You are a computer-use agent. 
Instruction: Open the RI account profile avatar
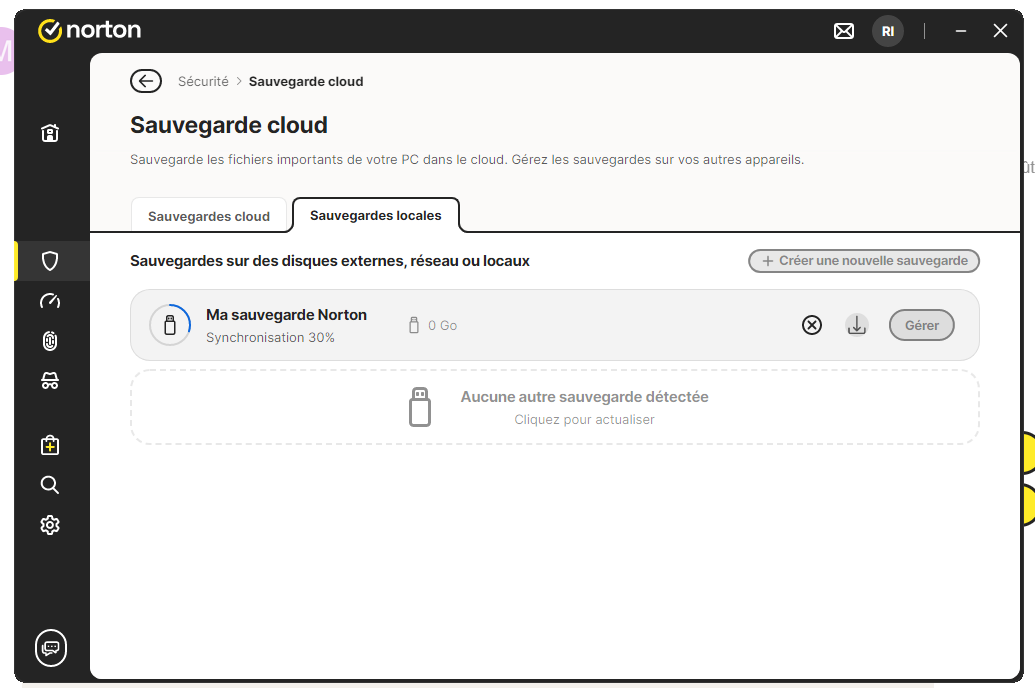coord(887,31)
